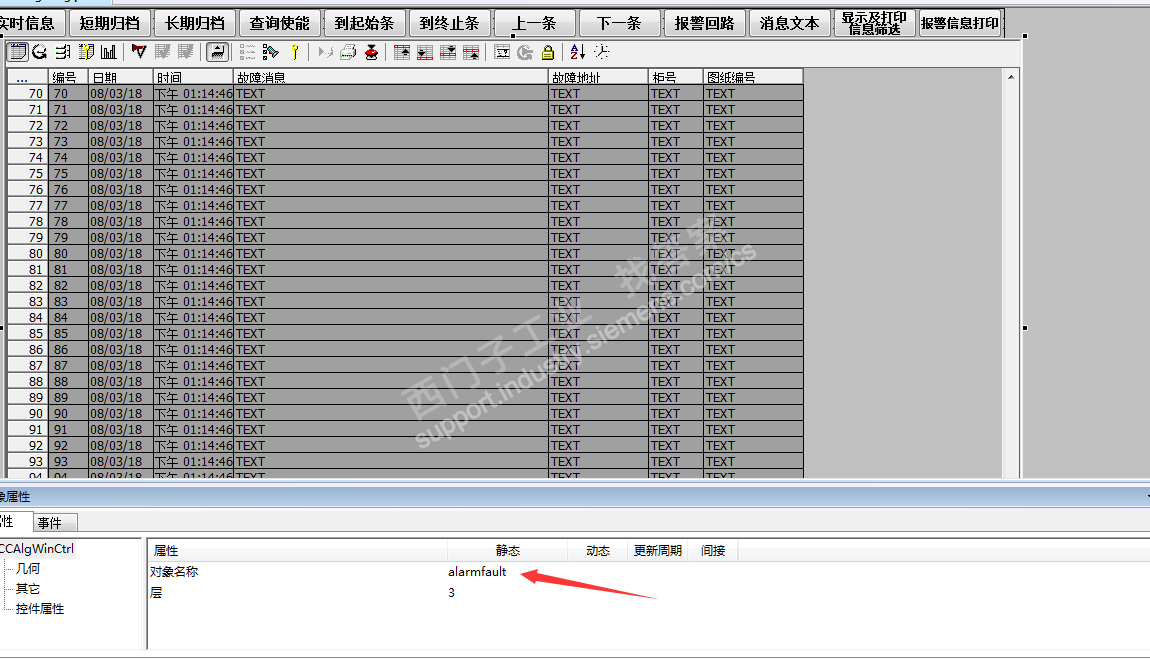Jump to last message icon
Image resolution: width=1150 pixels, height=659 pixels.
(x=425, y=52)
